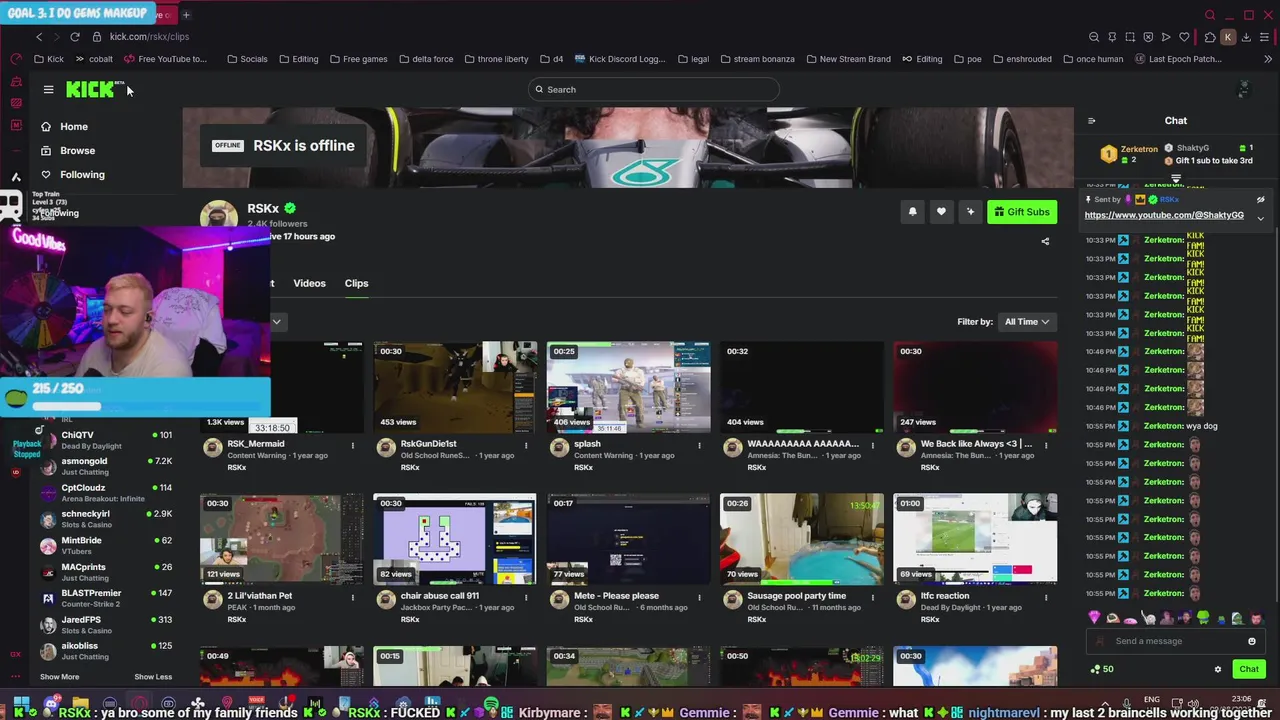Expand the gift leaderboard arrow in chat
This screenshot has width=1280, height=720.
pyautogui.click(x=1176, y=180)
